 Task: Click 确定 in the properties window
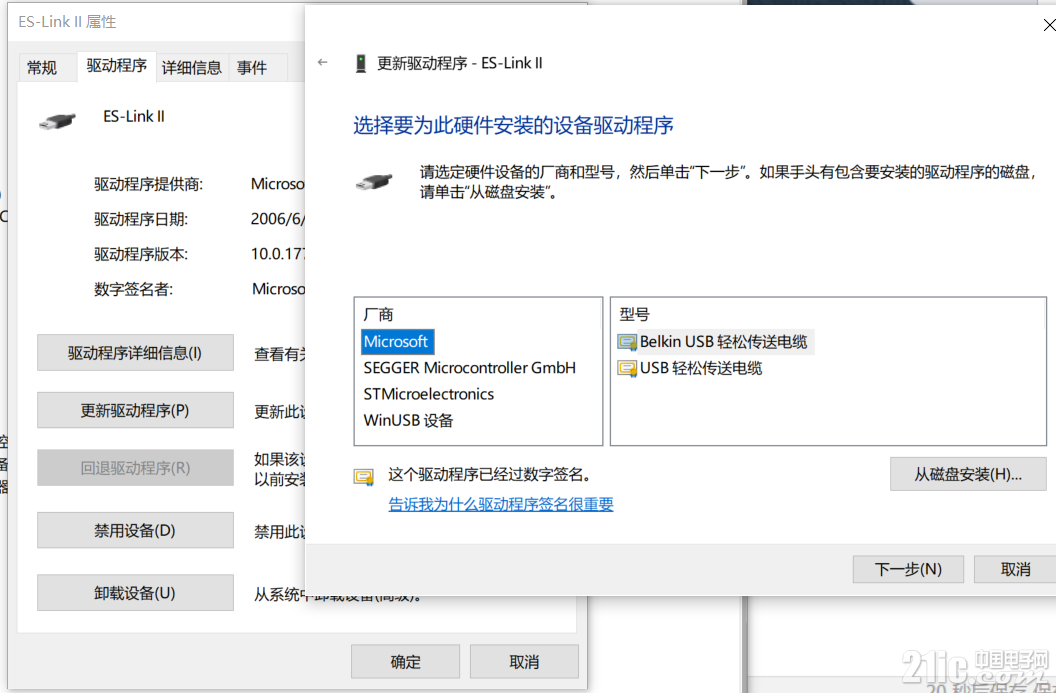[405, 661]
